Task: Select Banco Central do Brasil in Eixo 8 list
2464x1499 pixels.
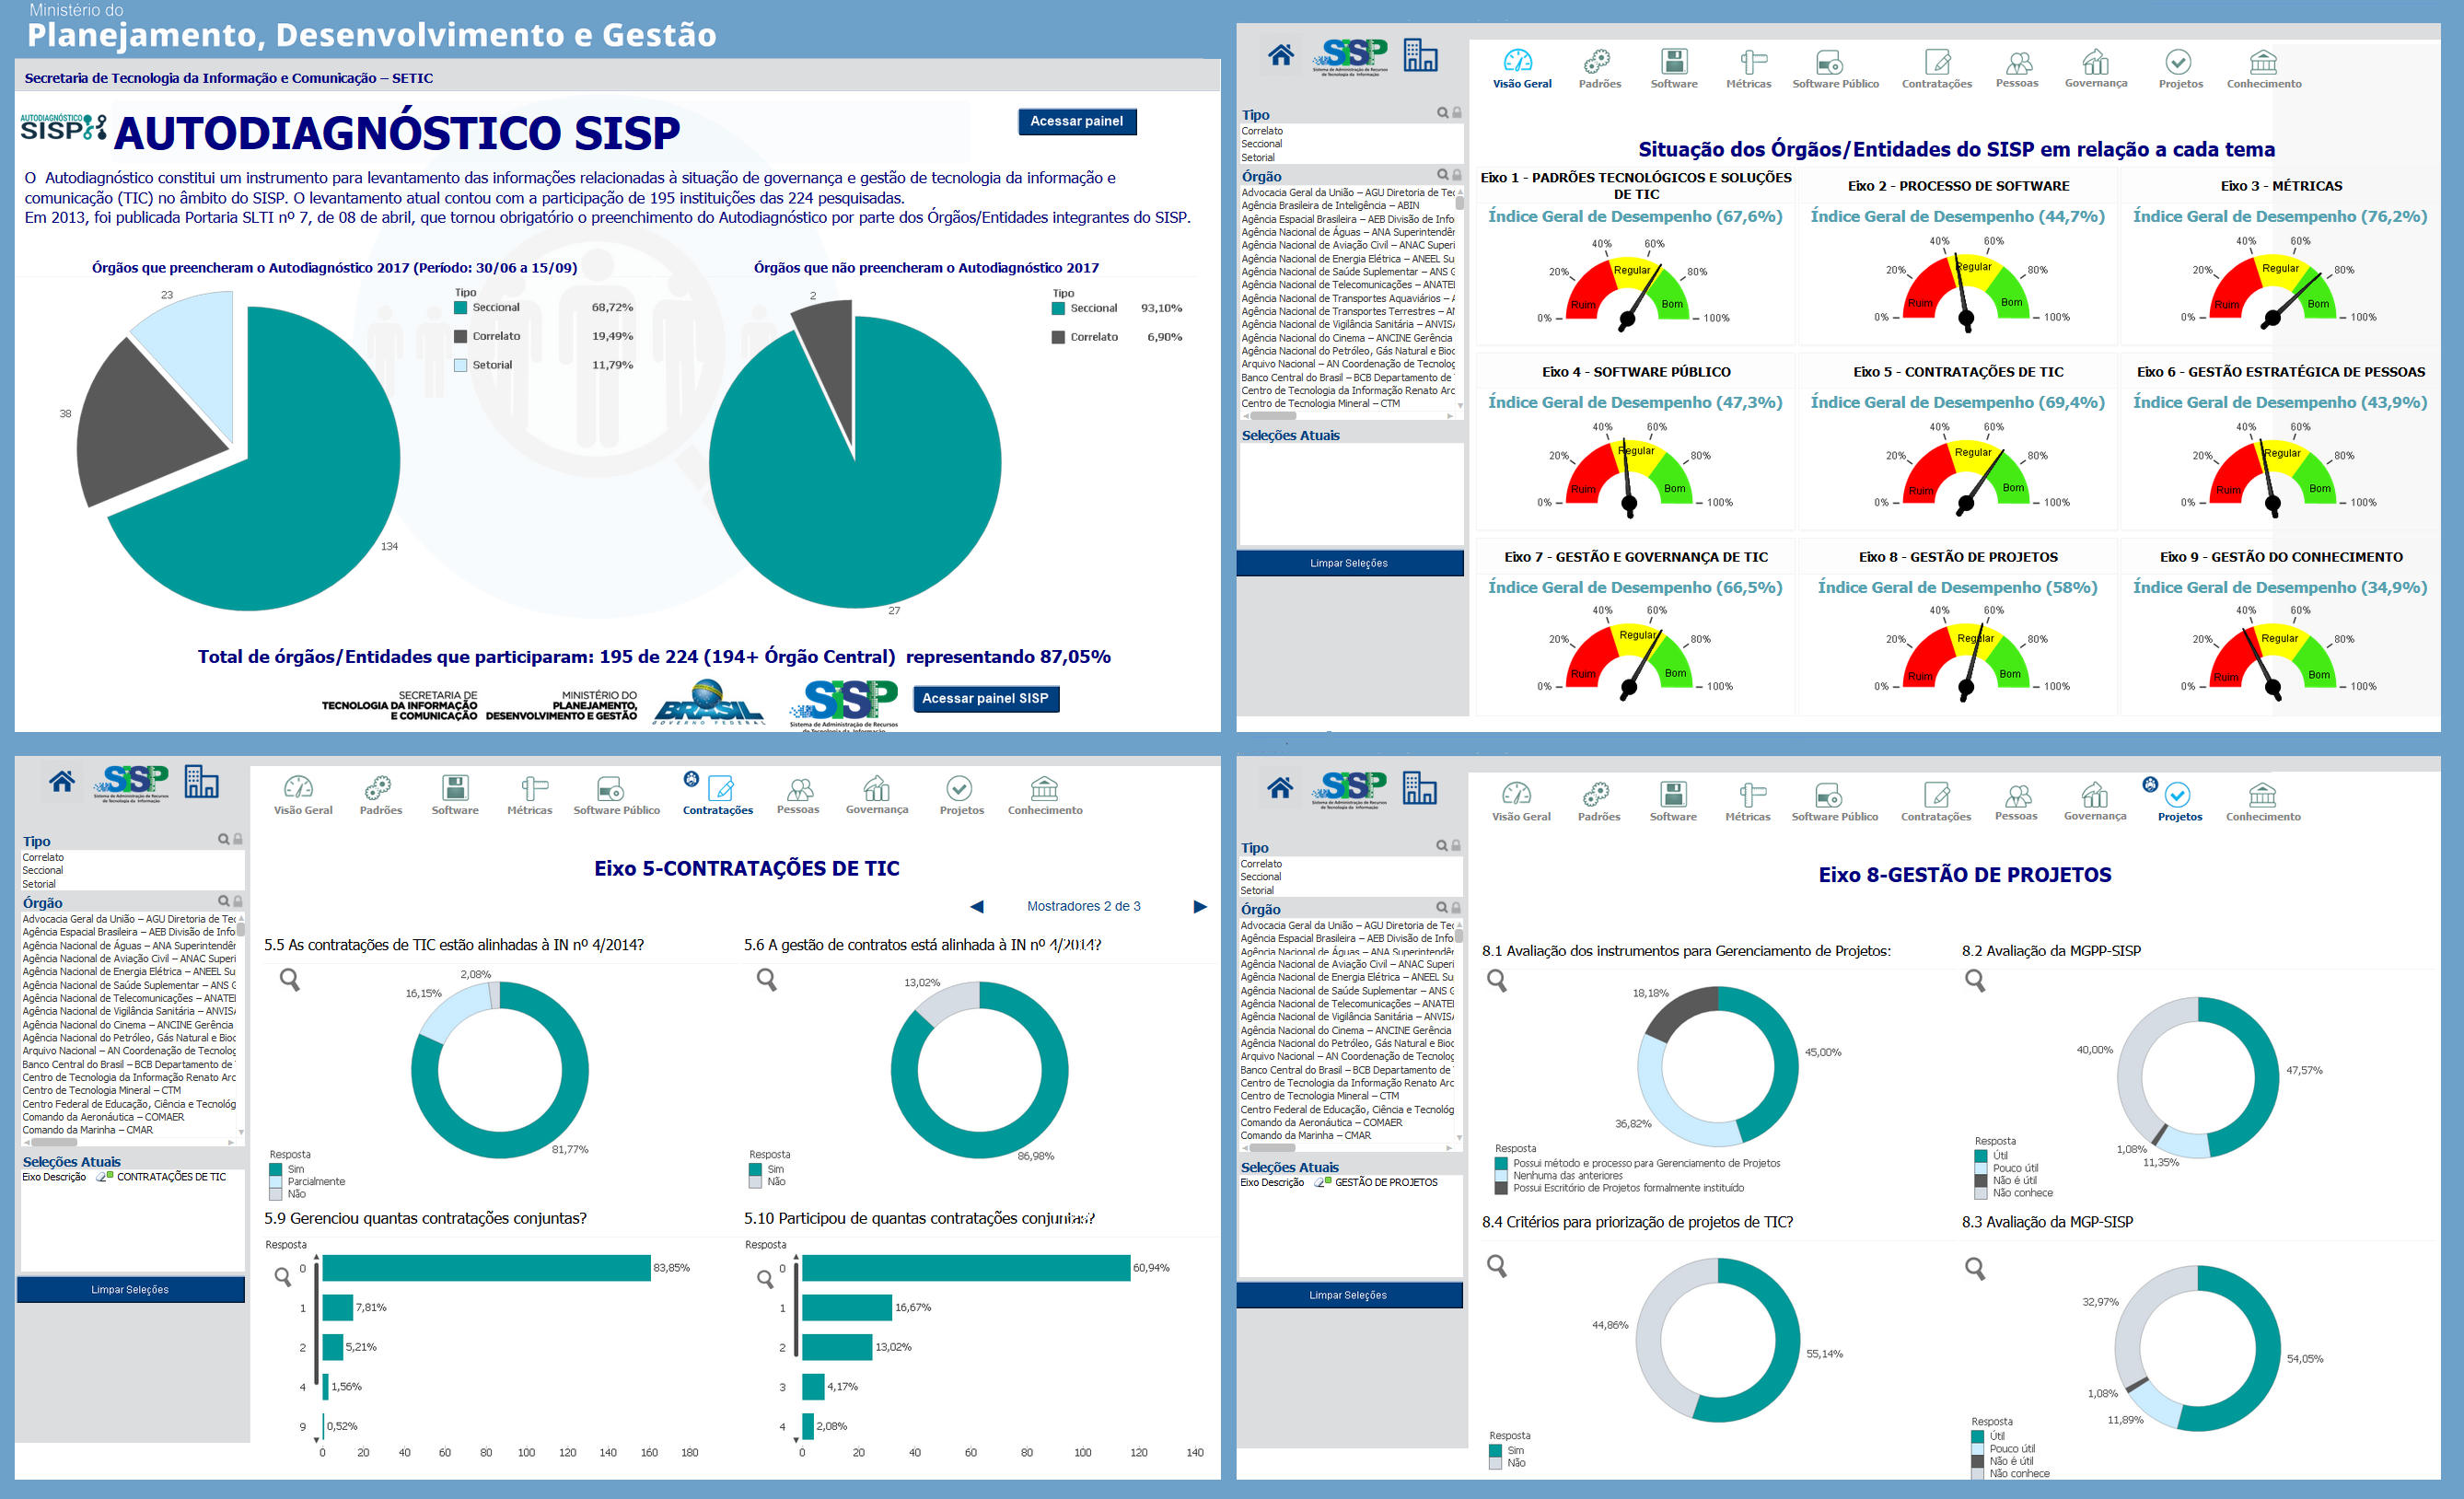Action: (1346, 1070)
